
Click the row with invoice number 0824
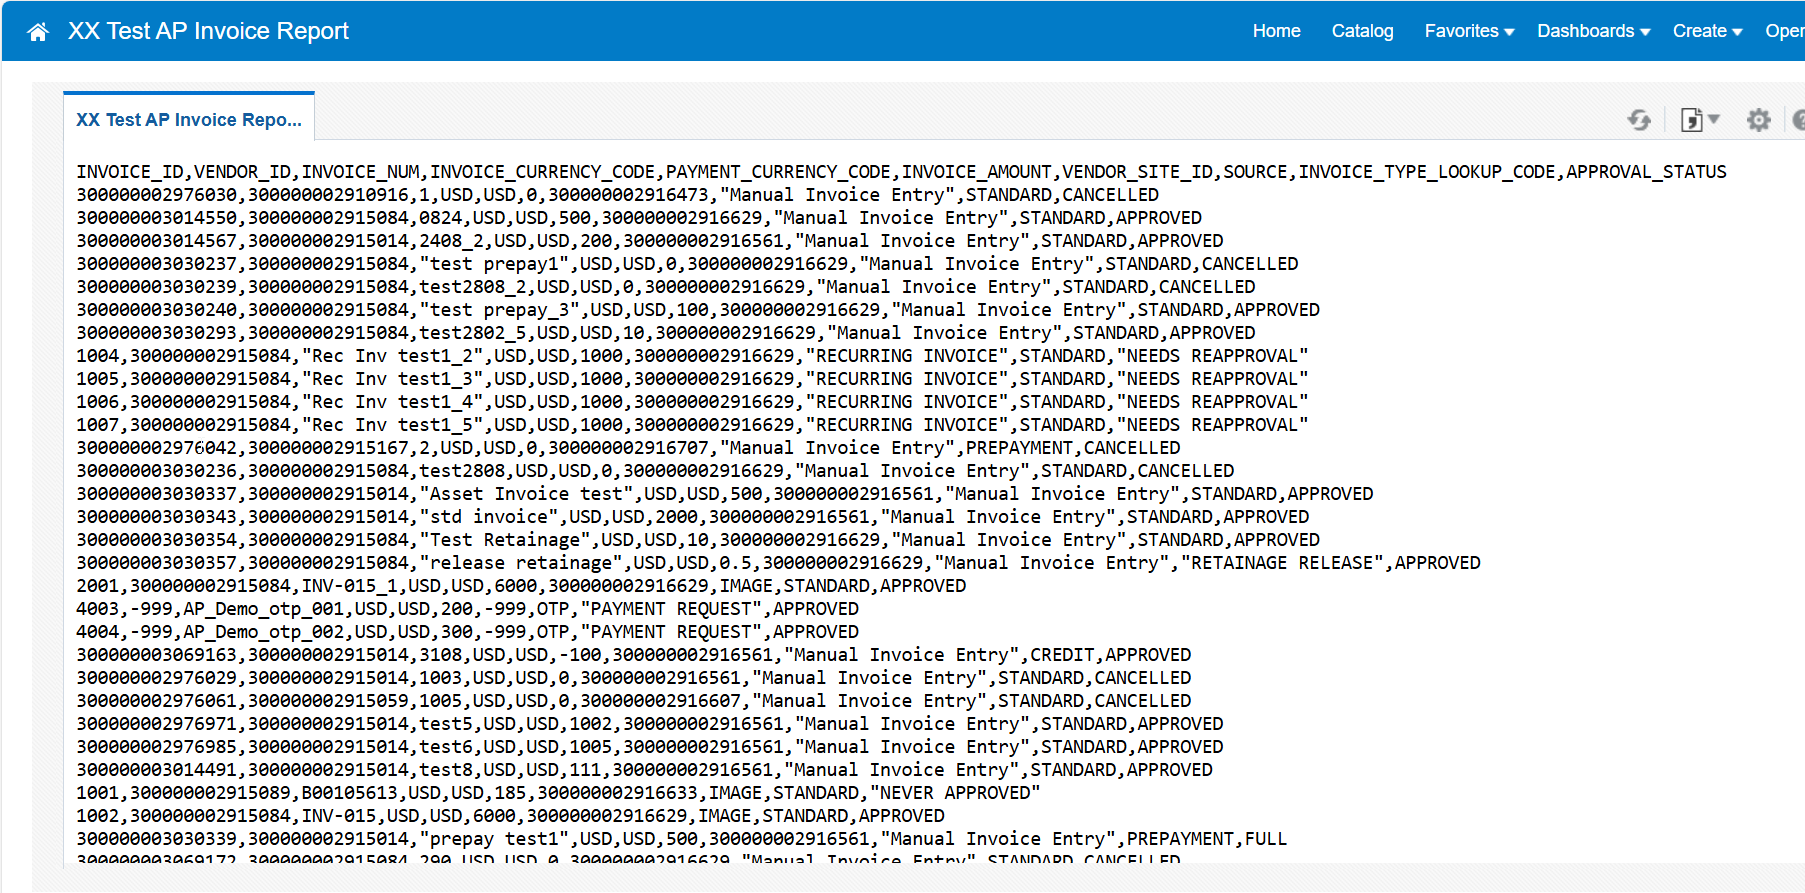click(639, 218)
